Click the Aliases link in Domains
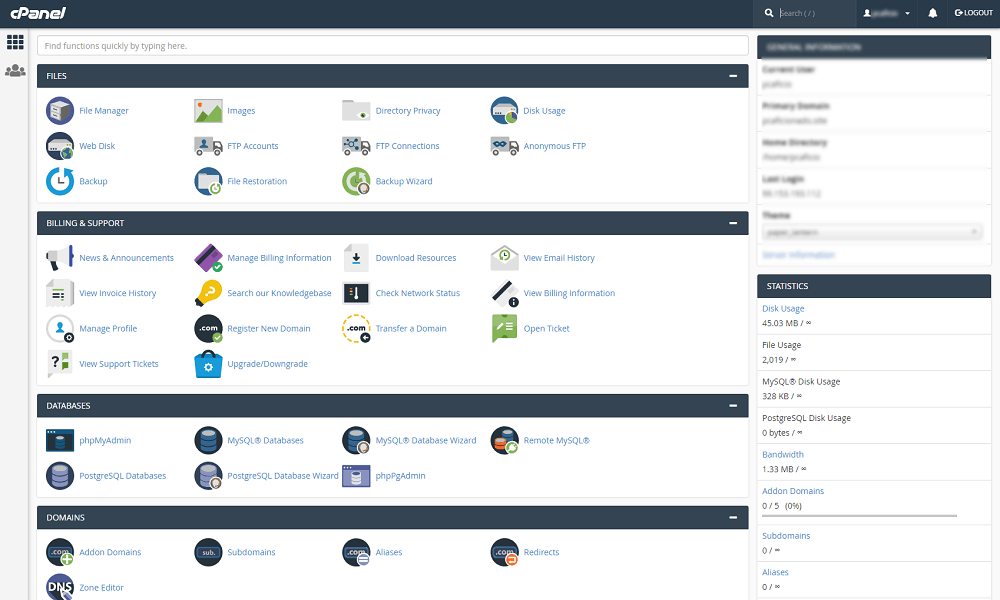 pyautogui.click(x=389, y=552)
